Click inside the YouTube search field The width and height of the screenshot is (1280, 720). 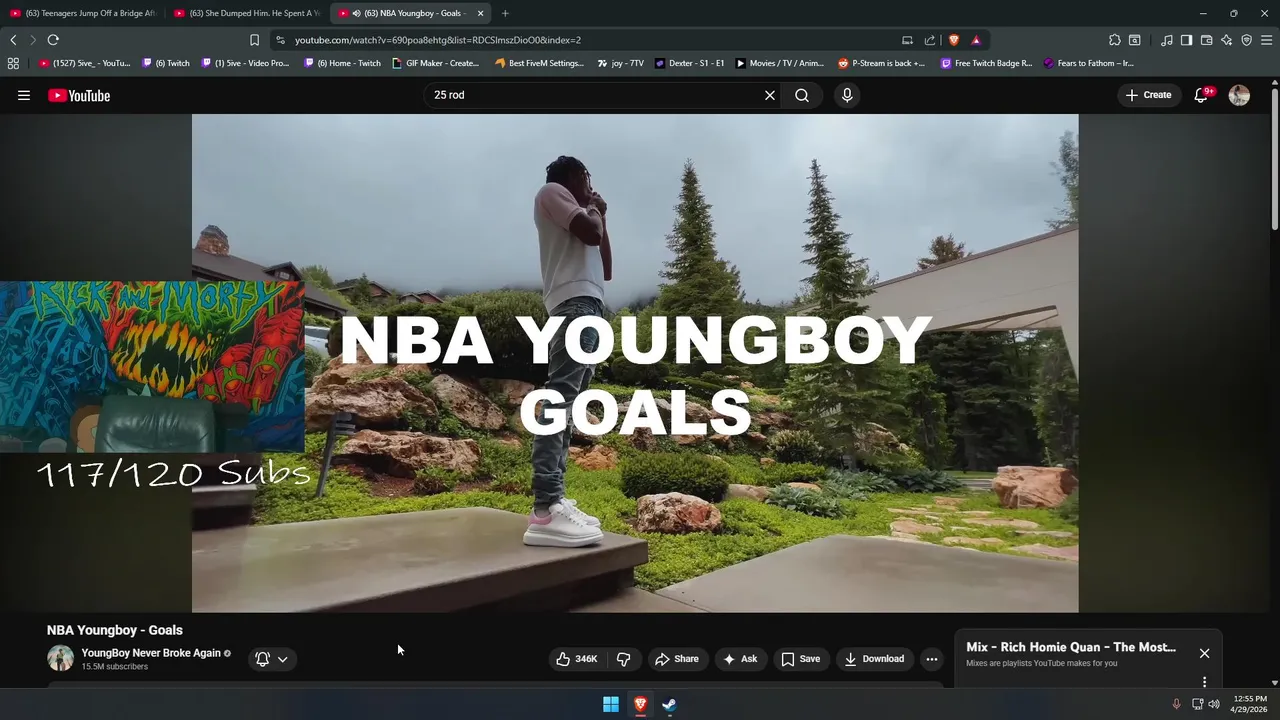click(x=595, y=95)
